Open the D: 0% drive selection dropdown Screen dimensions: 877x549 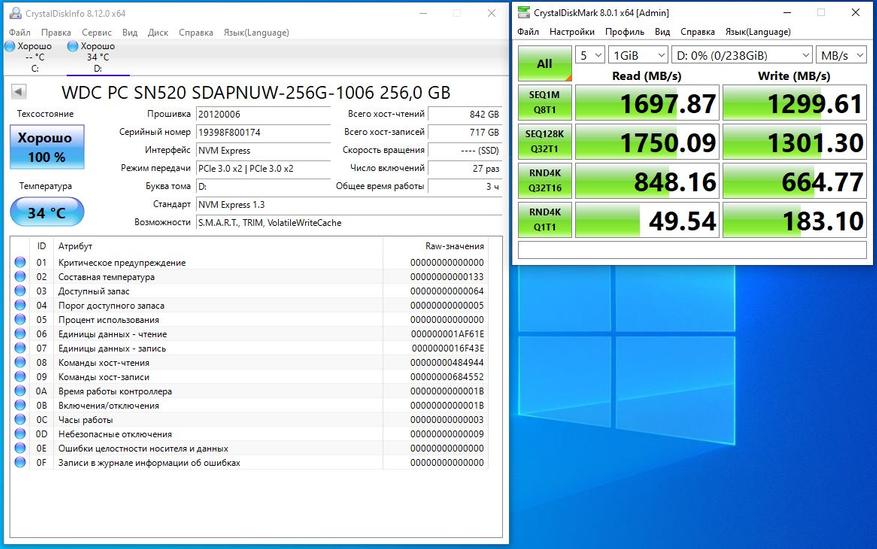tap(741, 54)
